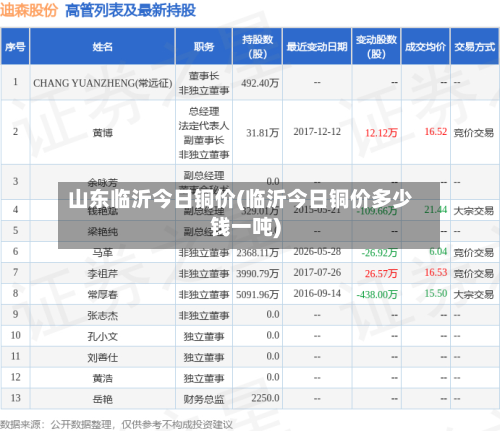Select the name 常厚春
The image size is (500, 431).
(x=103, y=294)
